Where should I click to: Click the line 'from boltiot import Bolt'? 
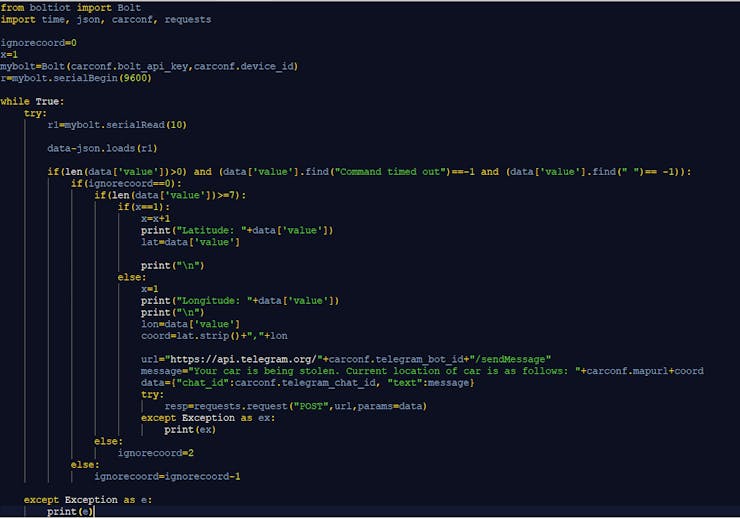point(70,8)
